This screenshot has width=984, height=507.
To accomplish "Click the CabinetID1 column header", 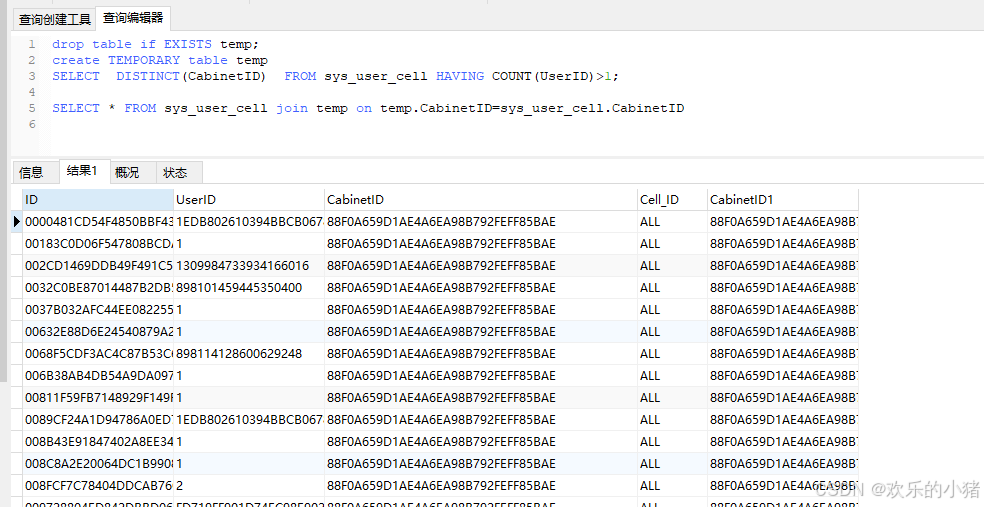I will click(x=783, y=200).
